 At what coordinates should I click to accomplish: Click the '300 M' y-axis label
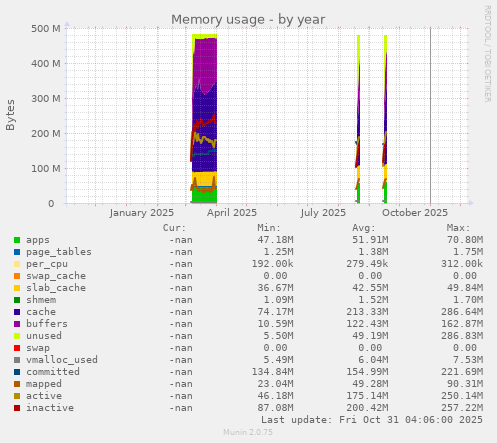pyautogui.click(x=46, y=99)
